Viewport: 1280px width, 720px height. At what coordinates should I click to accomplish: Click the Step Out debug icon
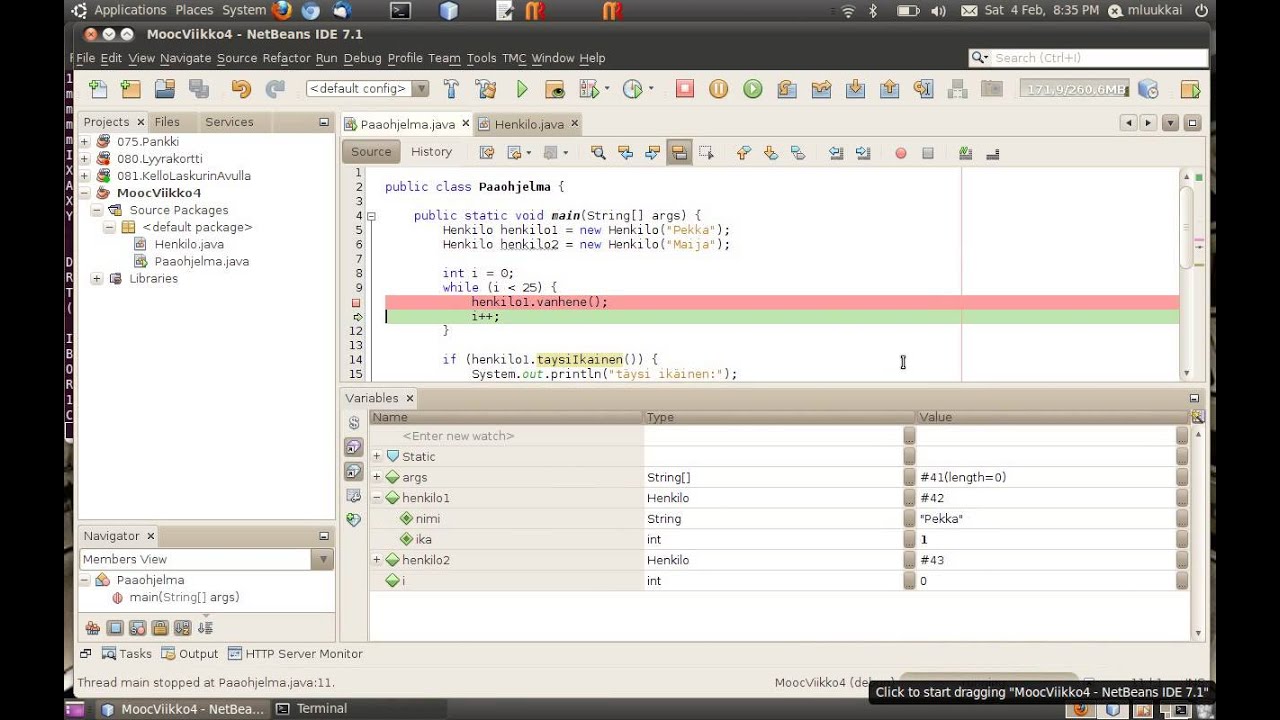[x=889, y=89]
